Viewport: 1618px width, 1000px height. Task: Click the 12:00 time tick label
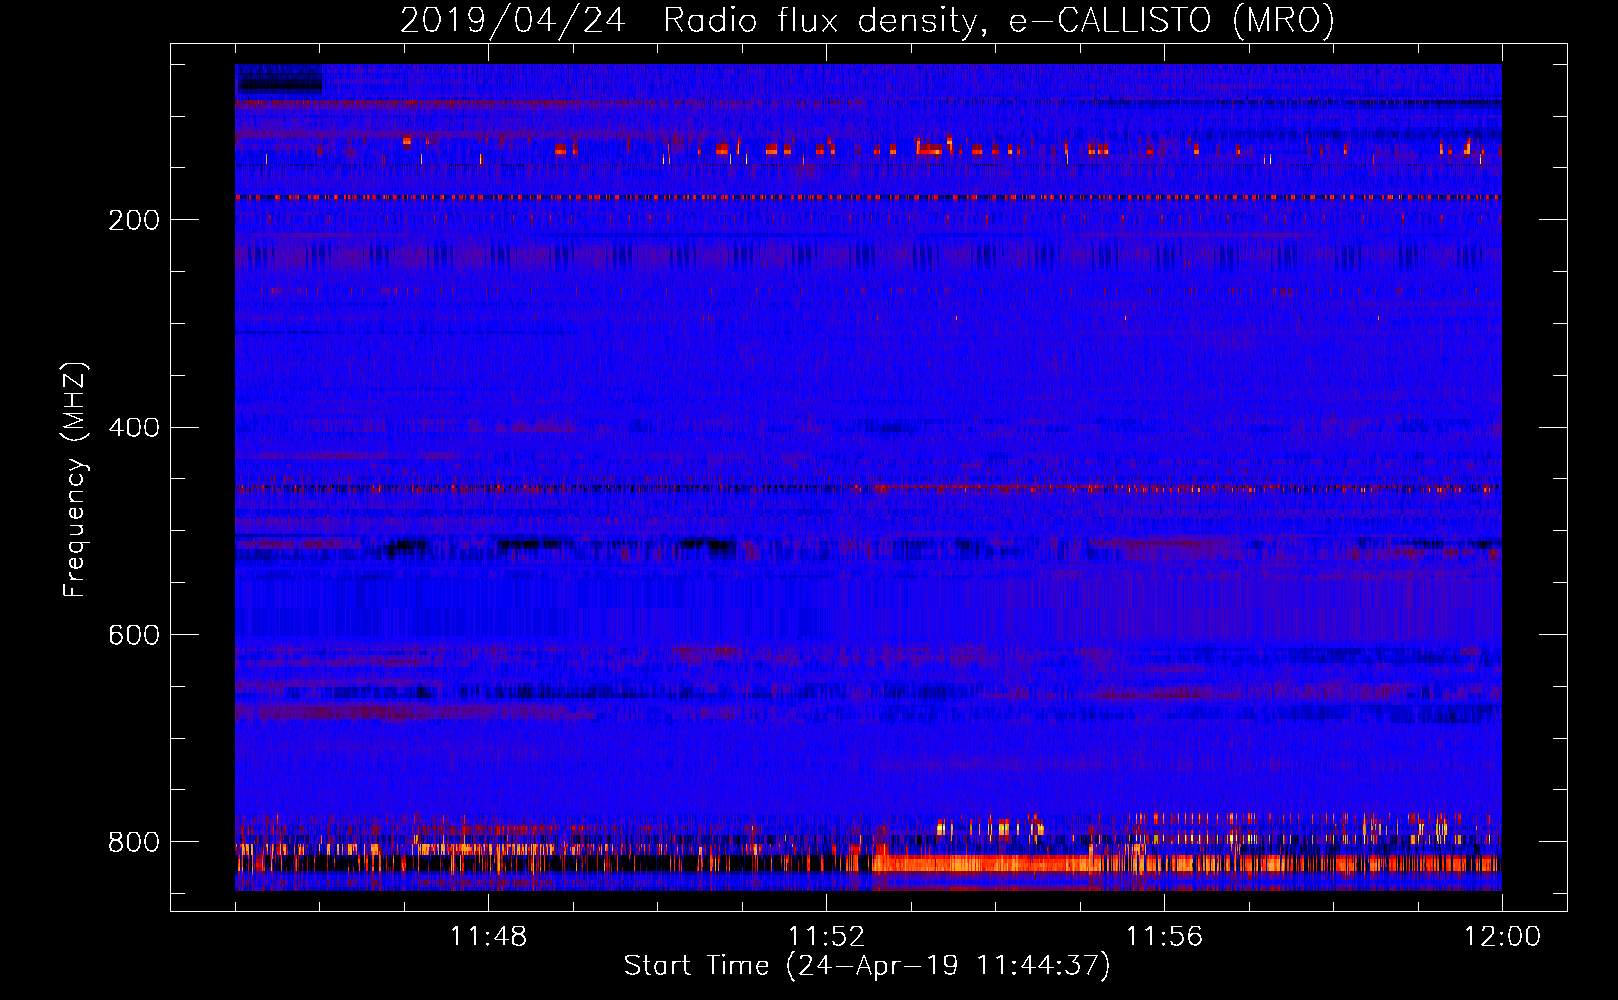[1502, 937]
